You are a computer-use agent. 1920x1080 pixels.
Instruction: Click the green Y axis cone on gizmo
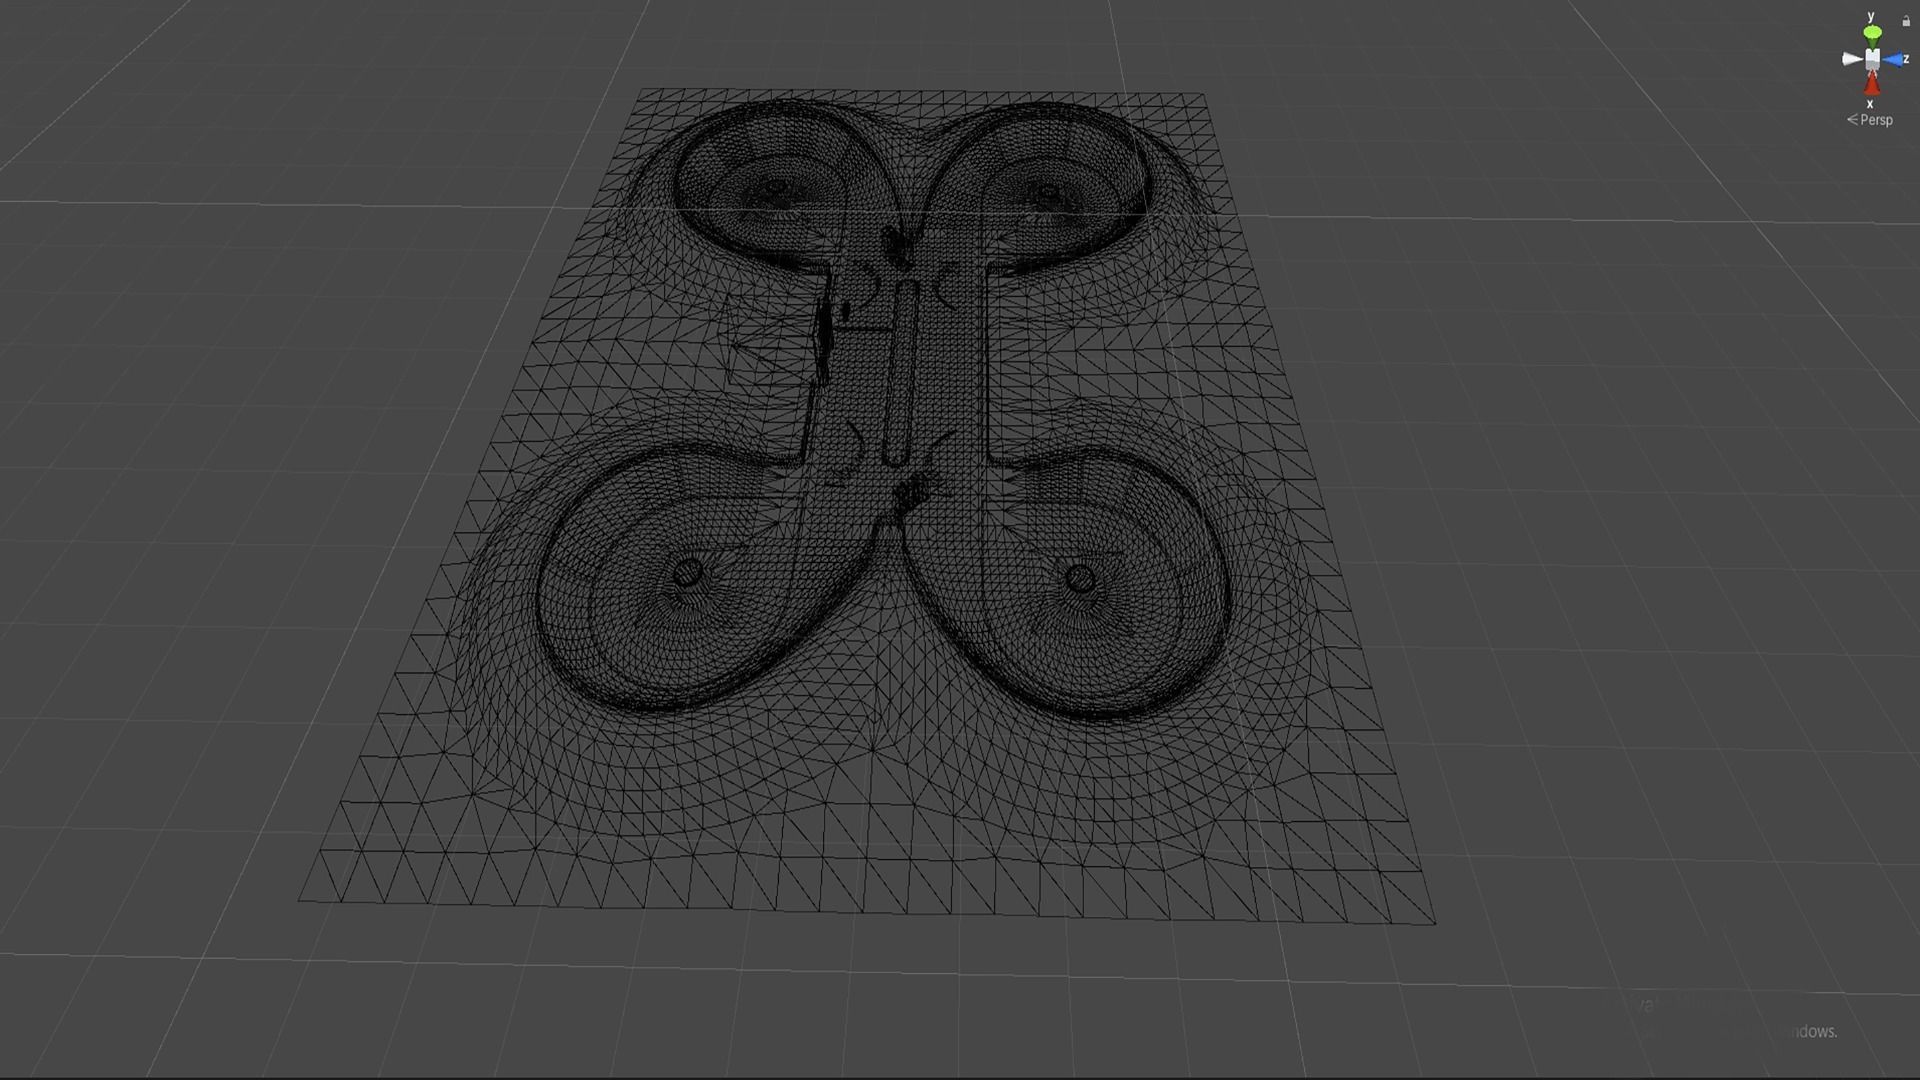coord(1872,35)
